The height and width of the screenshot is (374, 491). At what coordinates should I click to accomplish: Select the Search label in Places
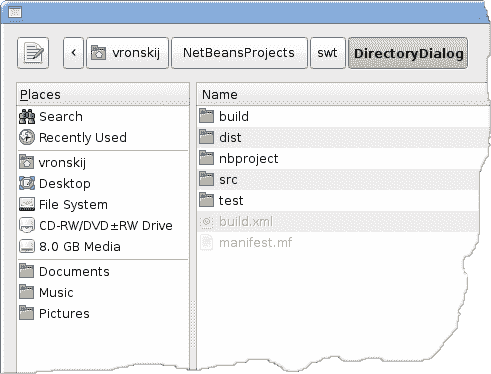coord(61,117)
